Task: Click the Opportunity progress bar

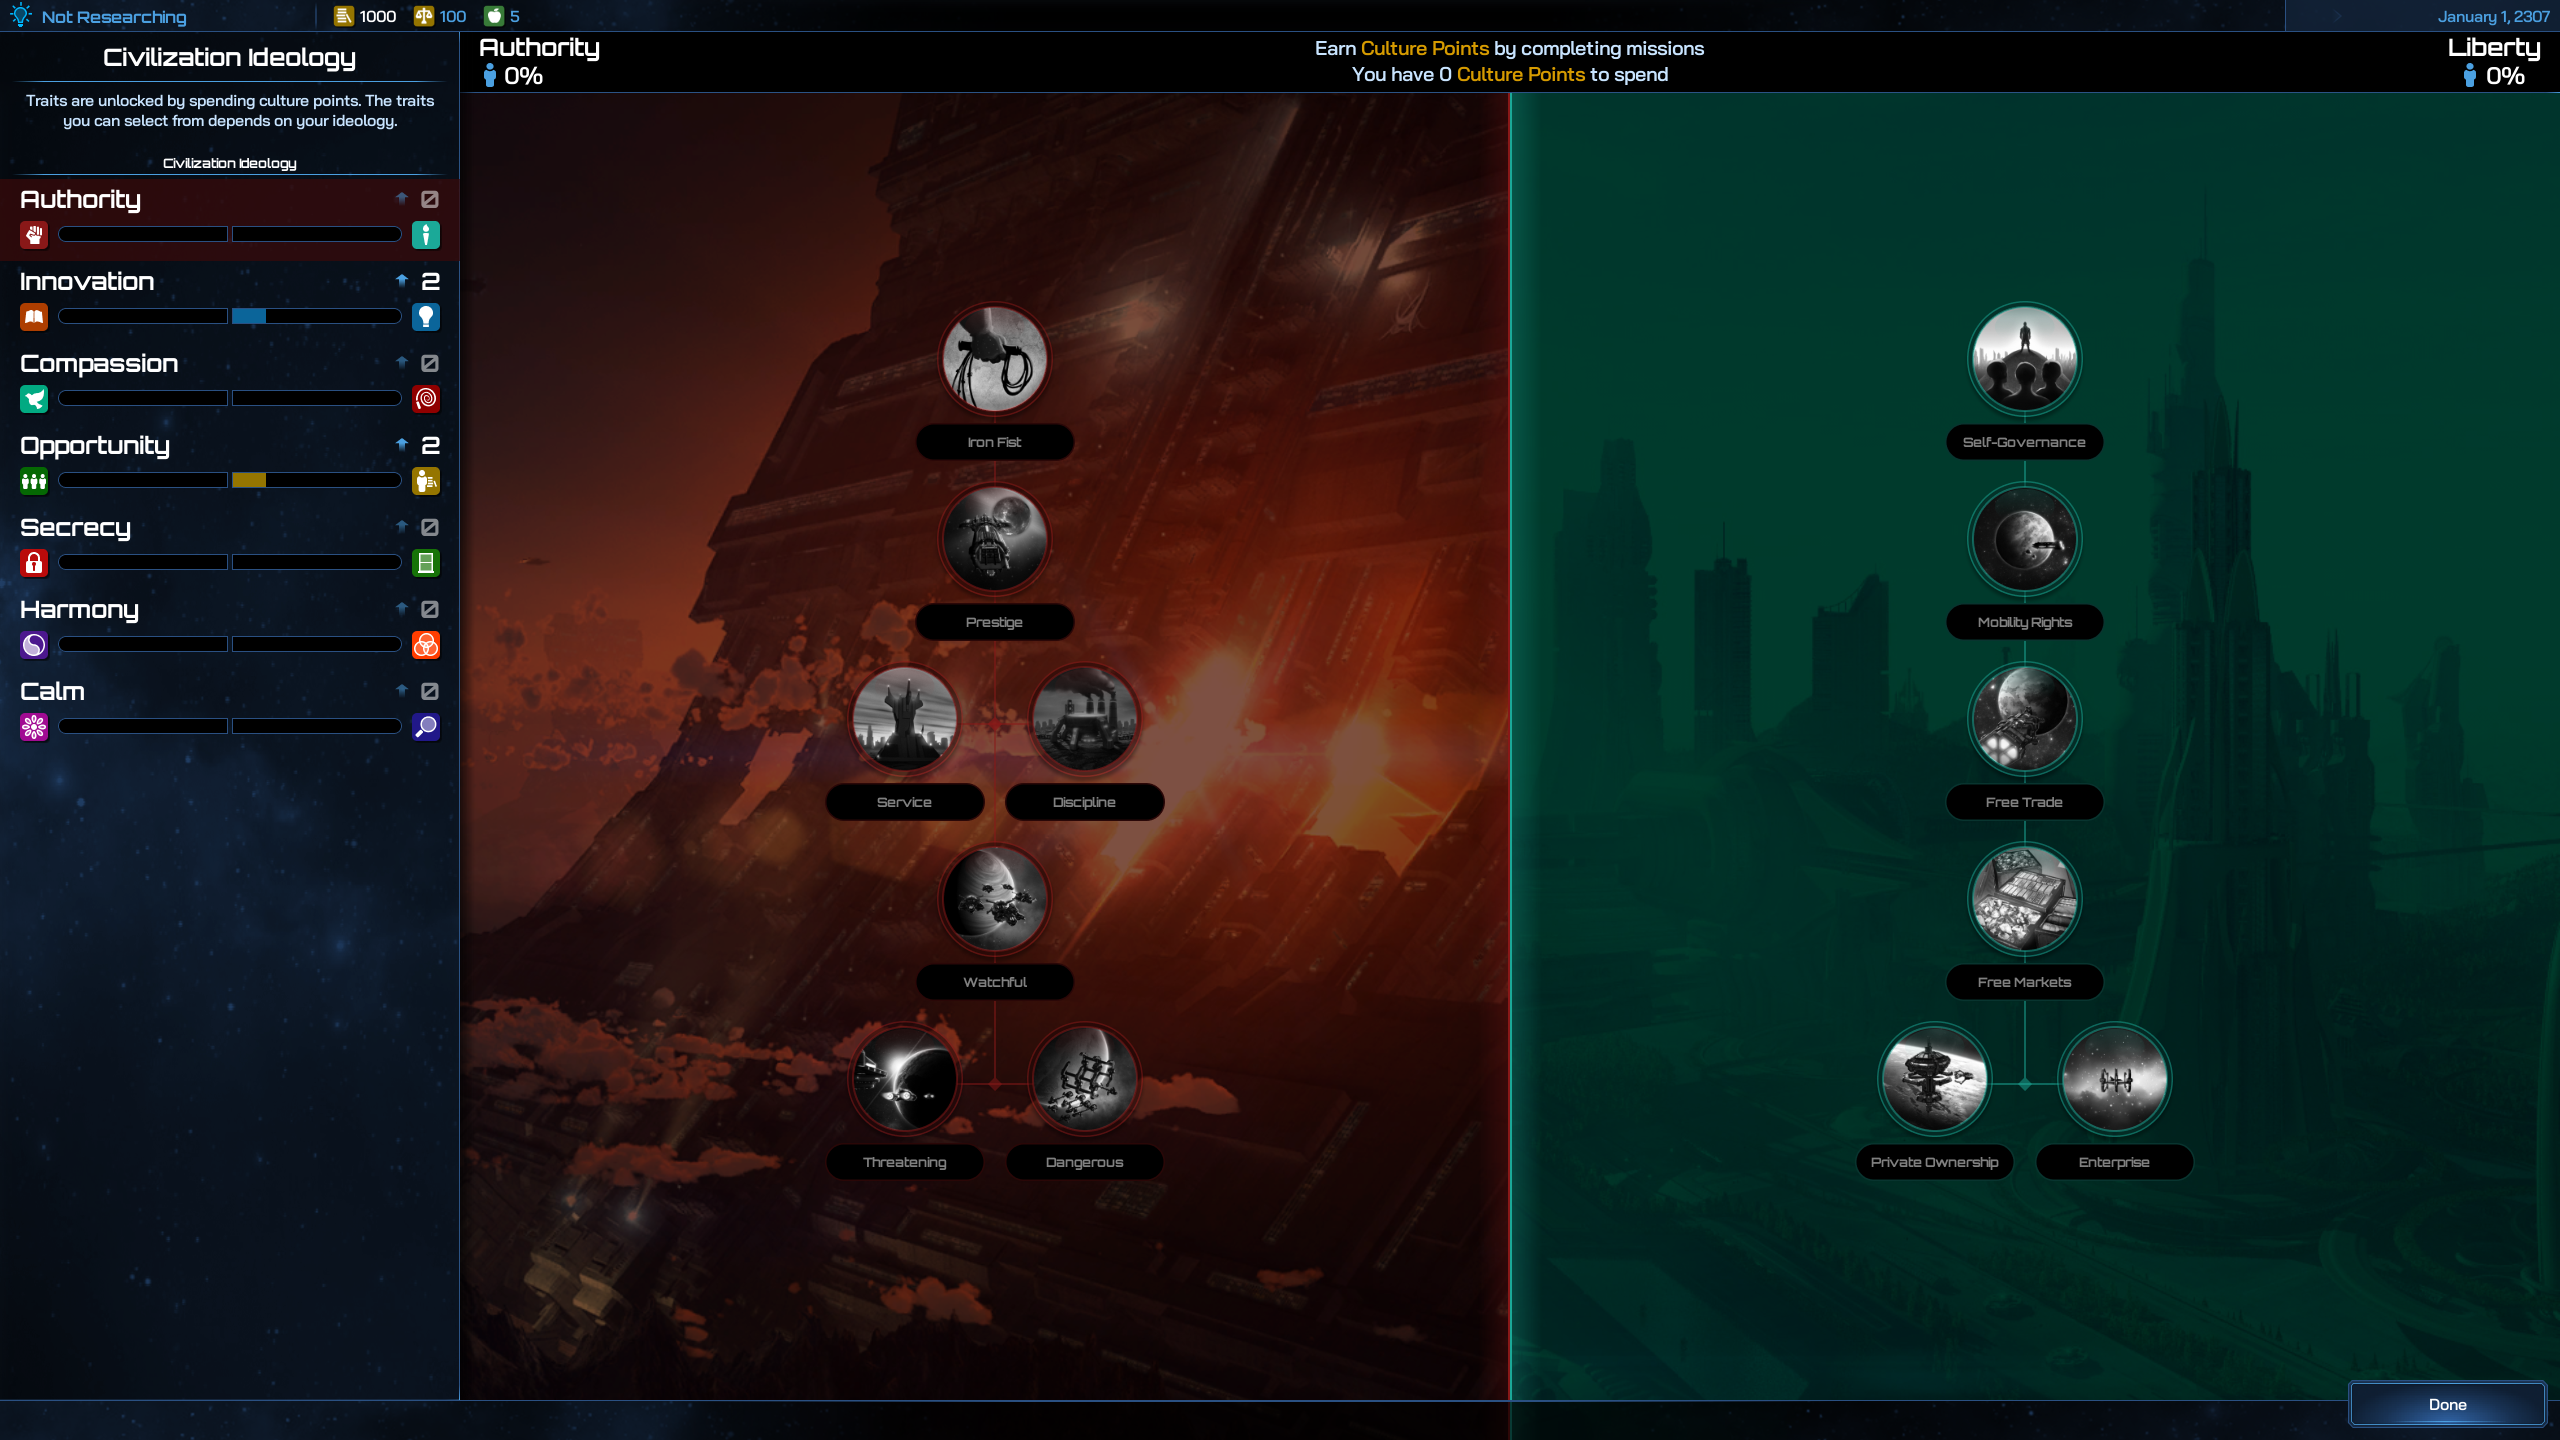Action: pyautogui.click(x=230, y=480)
